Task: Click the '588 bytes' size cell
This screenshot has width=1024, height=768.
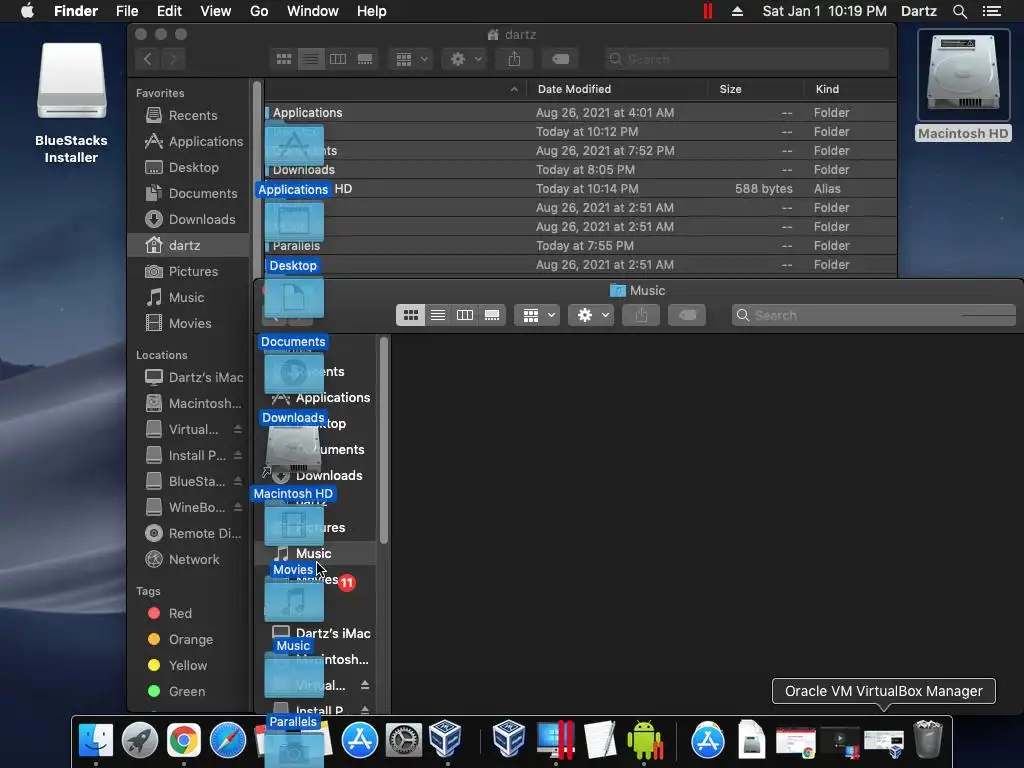Action: pyautogui.click(x=763, y=189)
